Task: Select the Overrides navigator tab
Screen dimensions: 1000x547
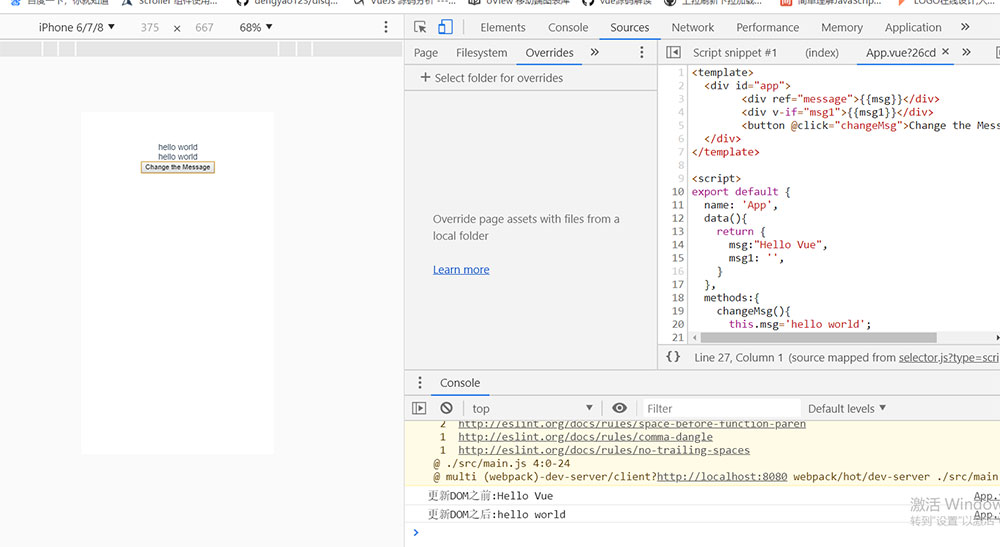Action: pyautogui.click(x=549, y=53)
